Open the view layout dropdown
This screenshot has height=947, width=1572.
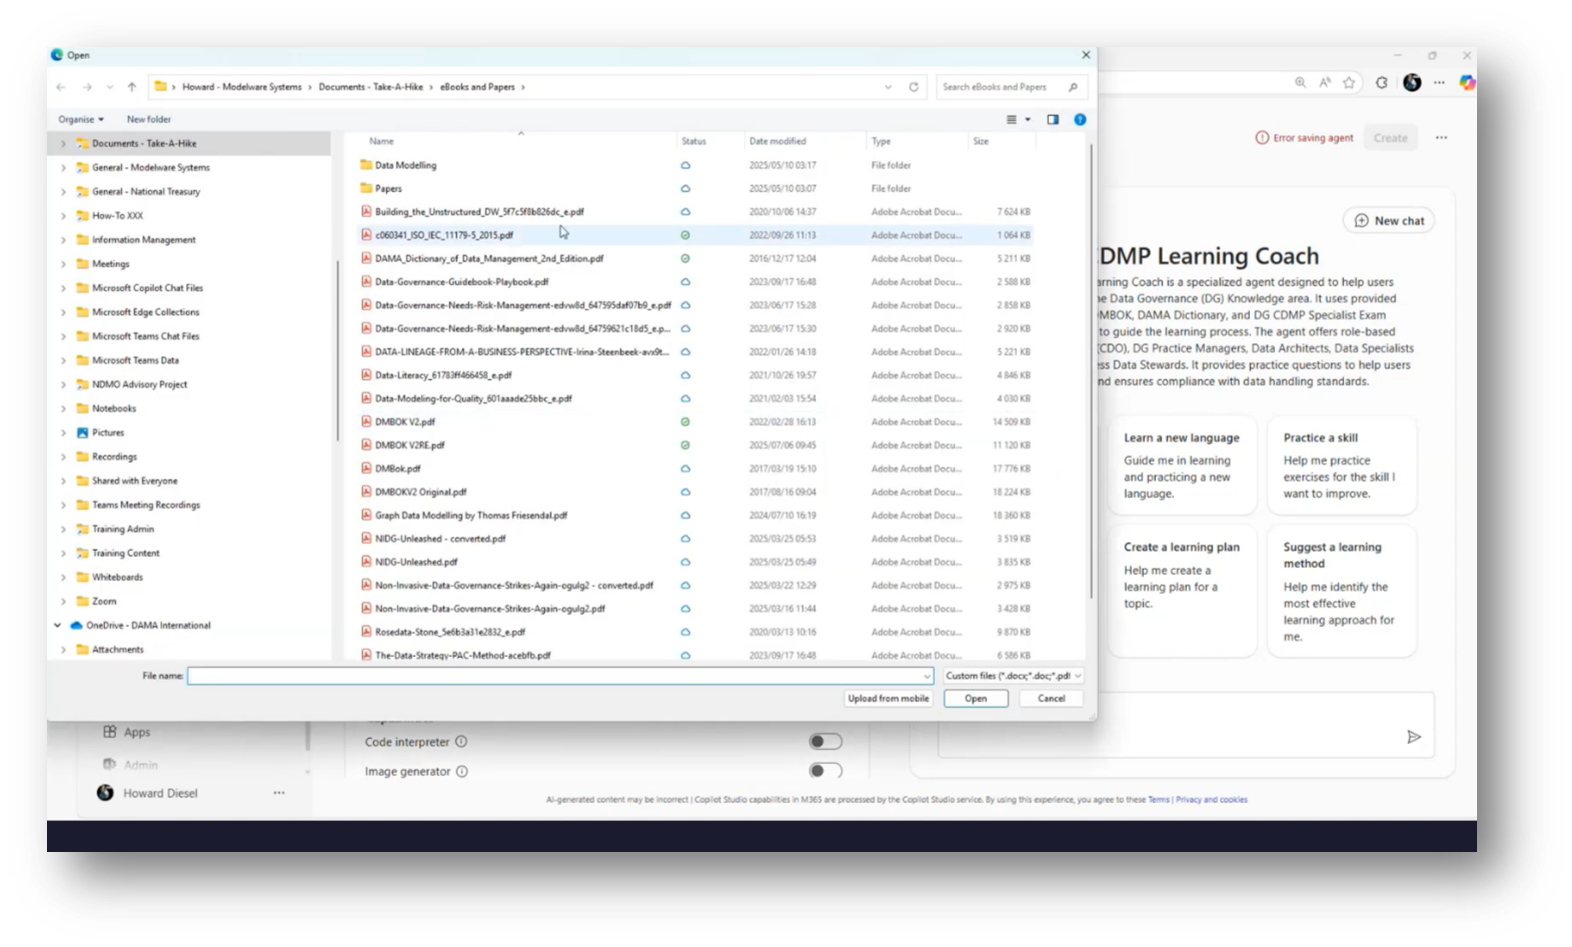pos(1027,120)
